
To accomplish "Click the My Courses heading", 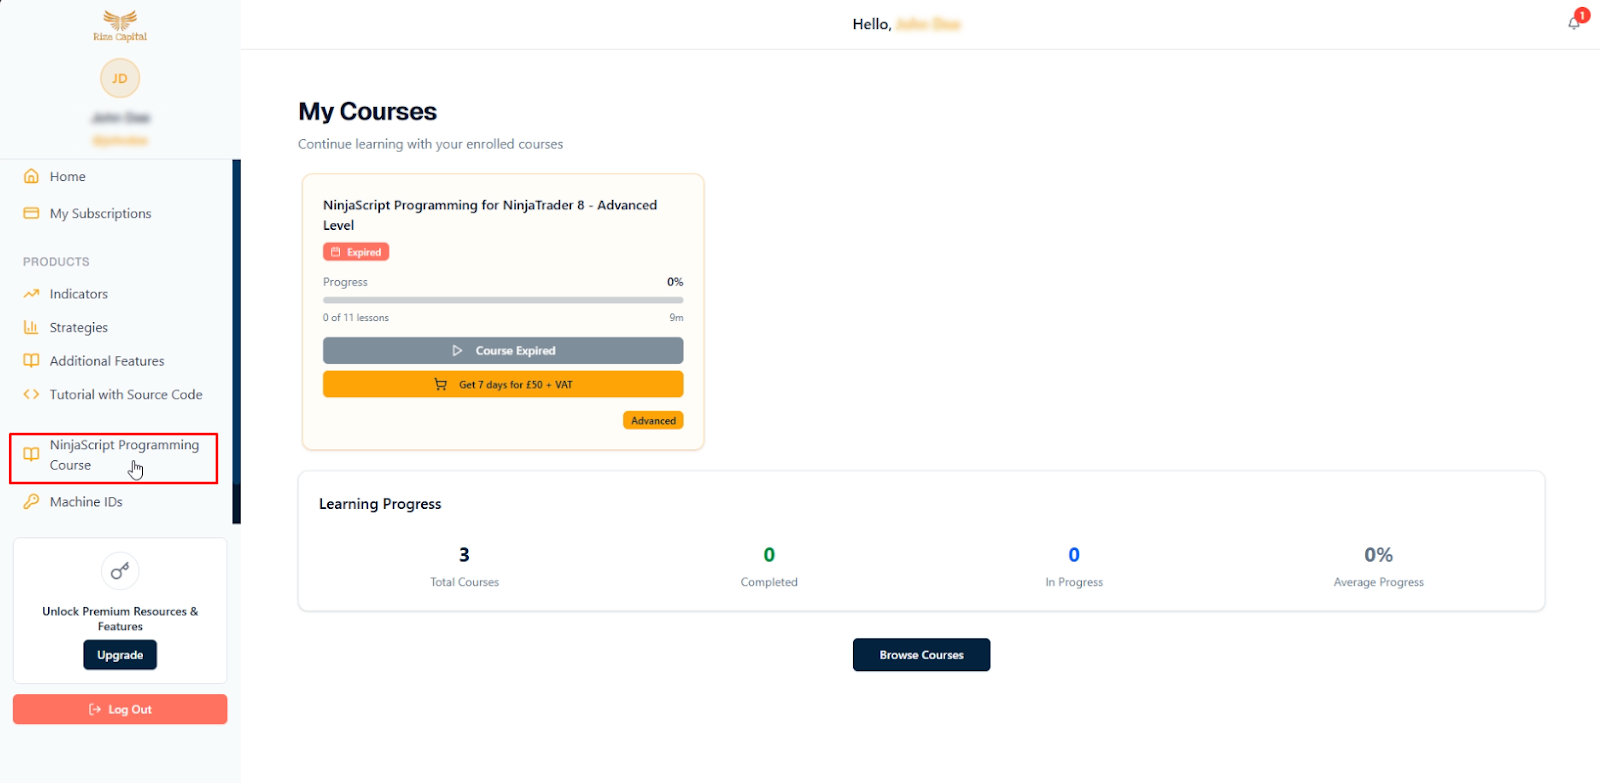I will pyautogui.click(x=368, y=111).
